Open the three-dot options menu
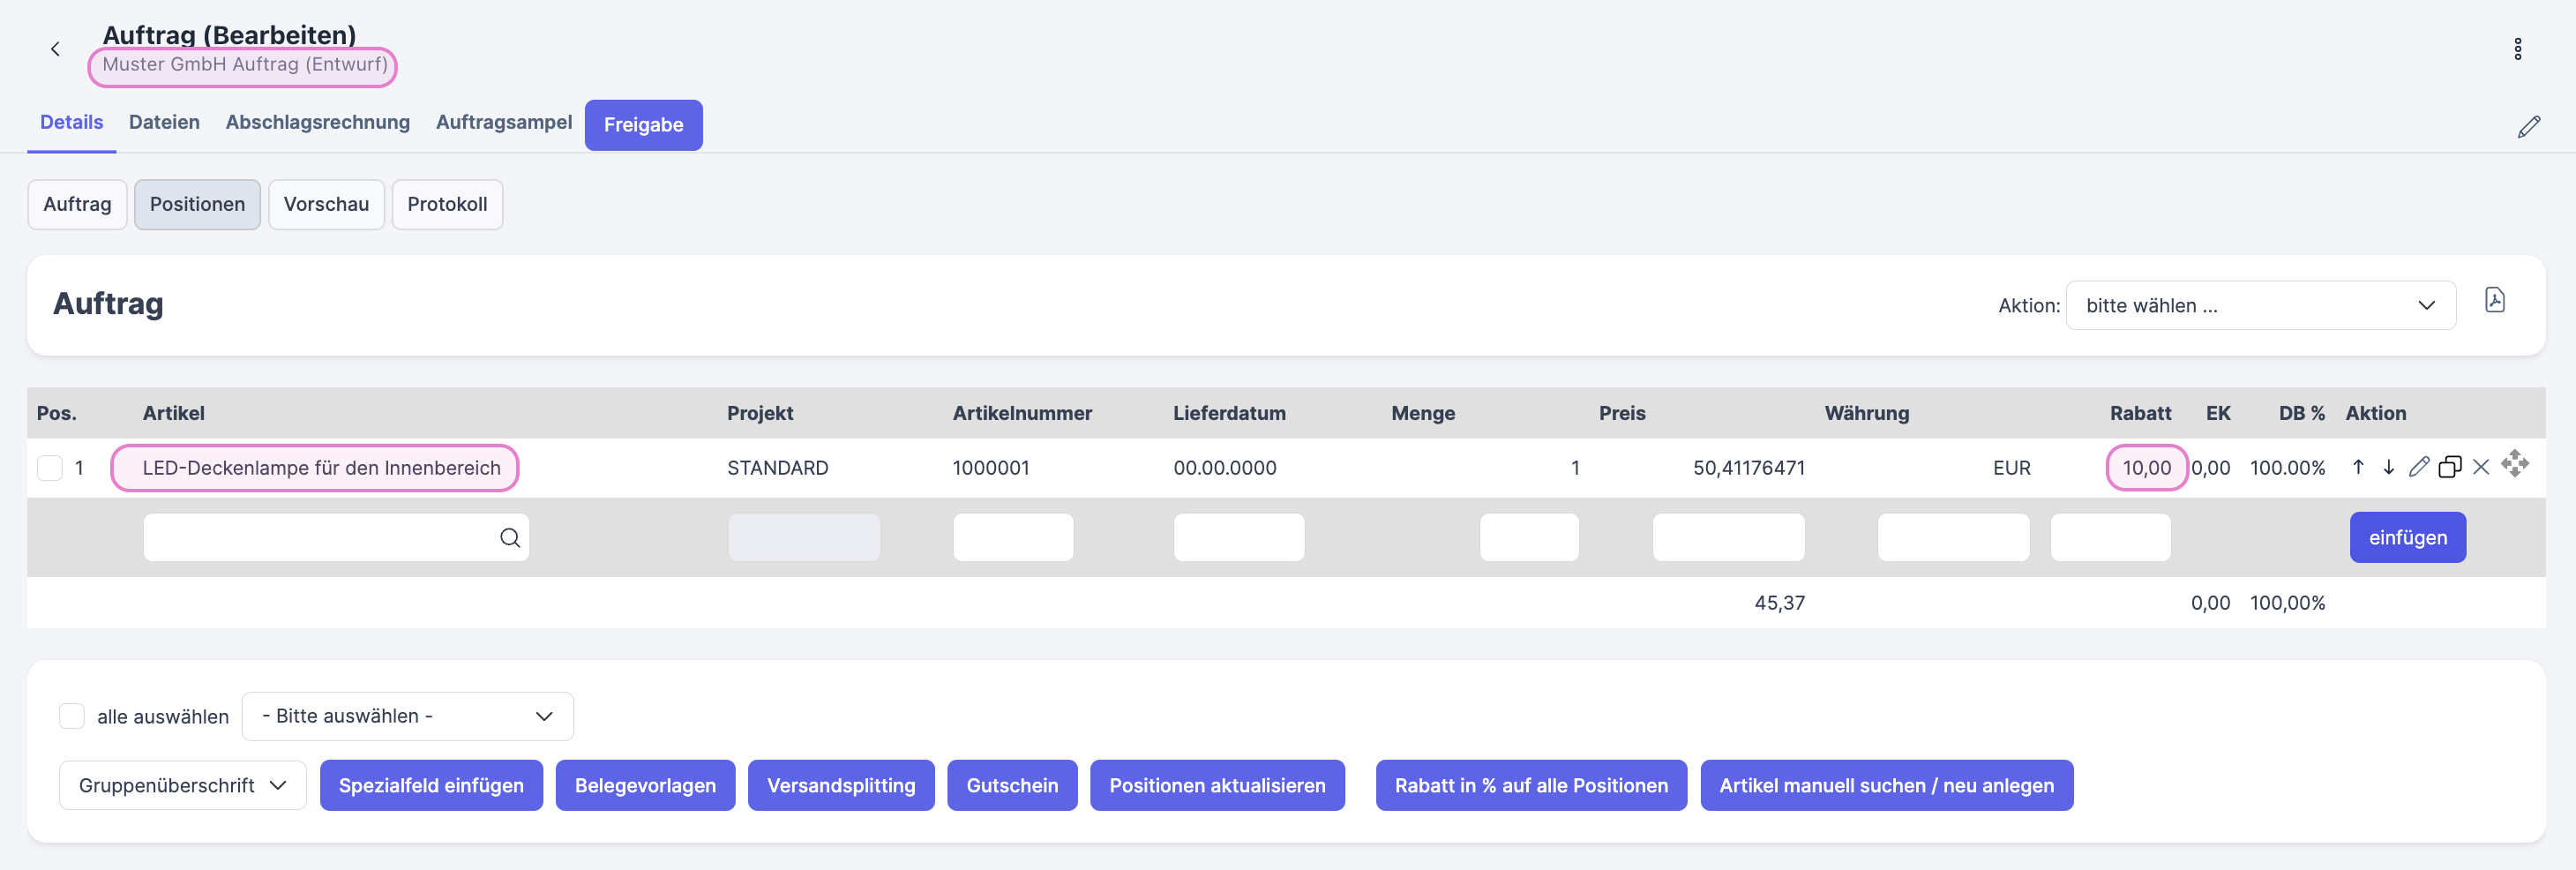2576x870 pixels. 2517,49
